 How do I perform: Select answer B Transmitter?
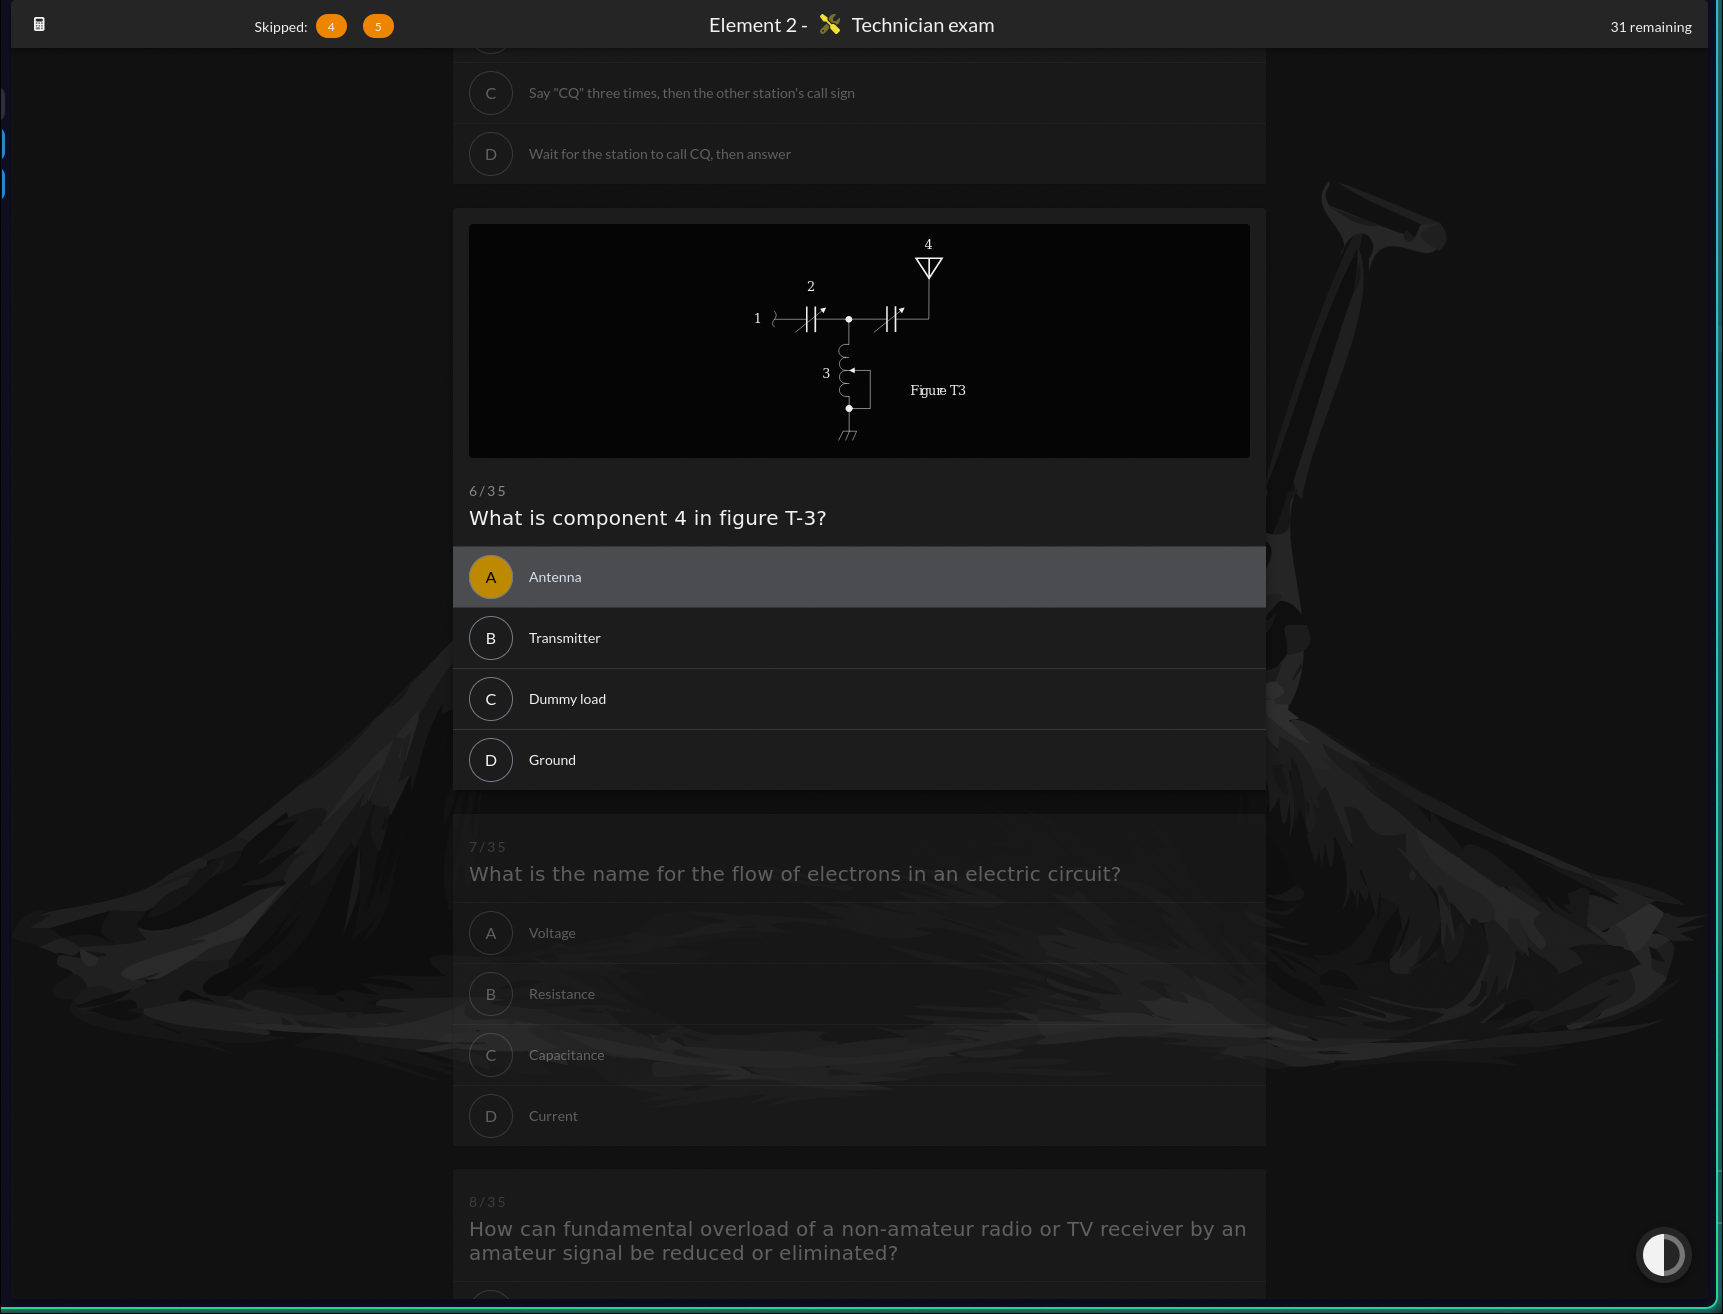pyautogui.click(x=859, y=638)
